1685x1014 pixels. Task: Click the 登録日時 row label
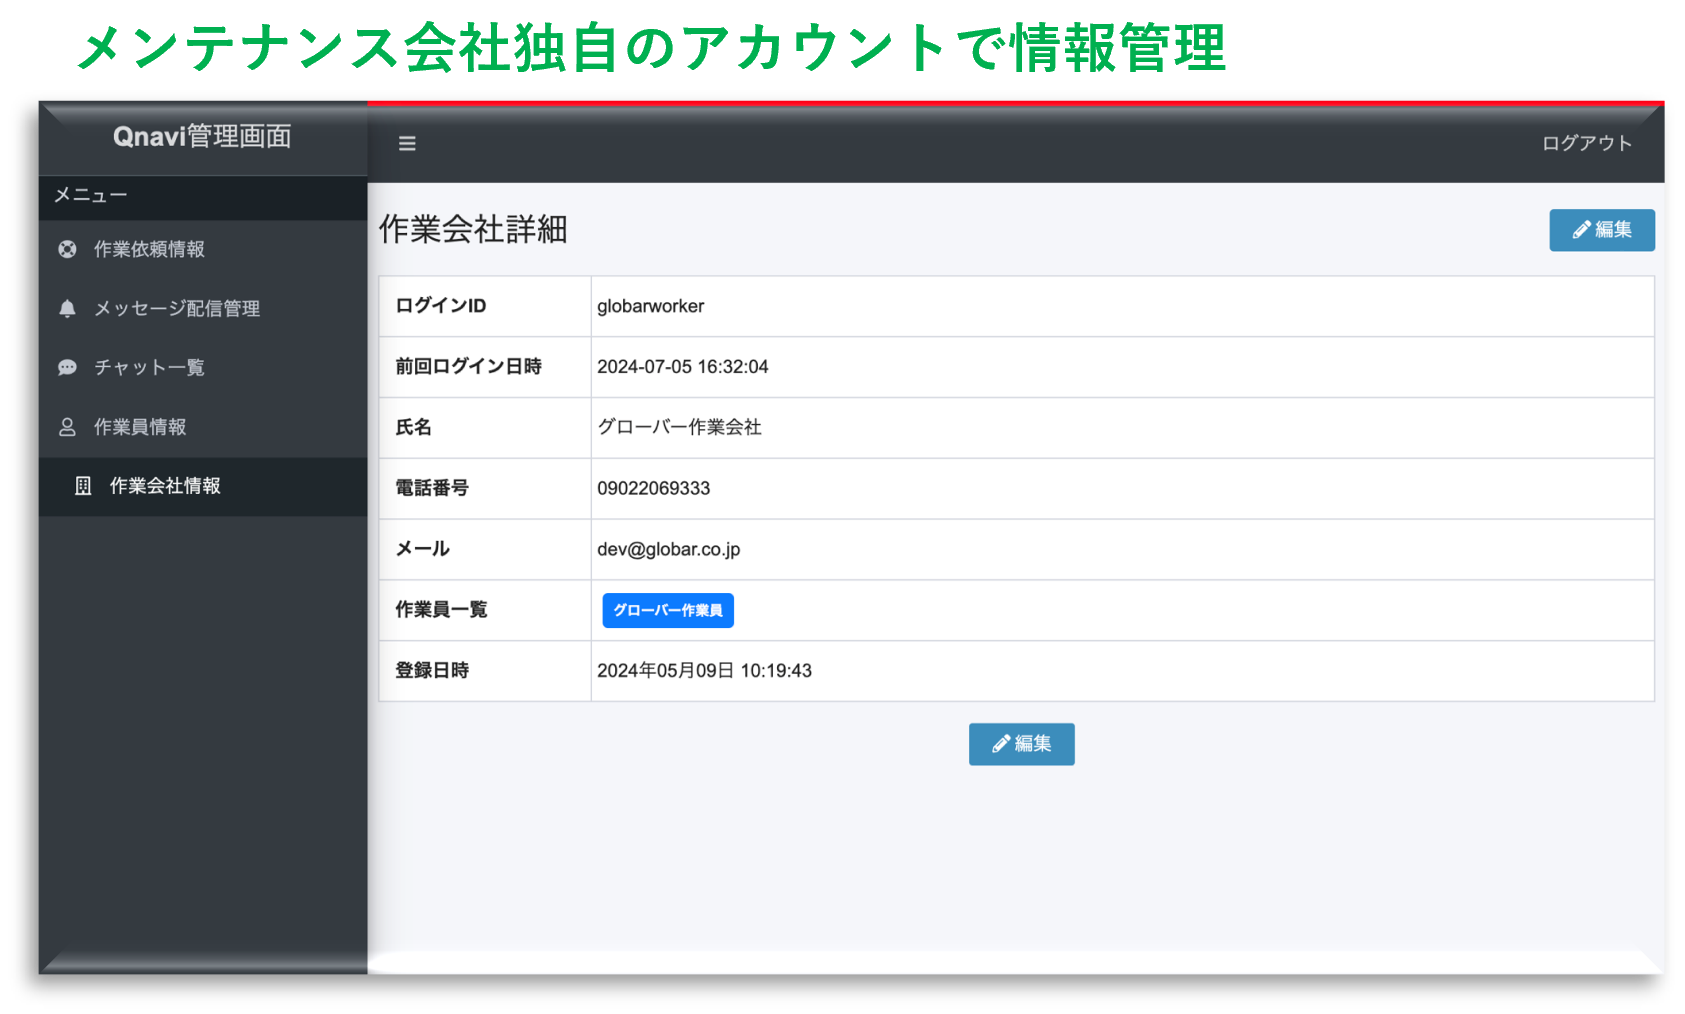click(x=432, y=671)
